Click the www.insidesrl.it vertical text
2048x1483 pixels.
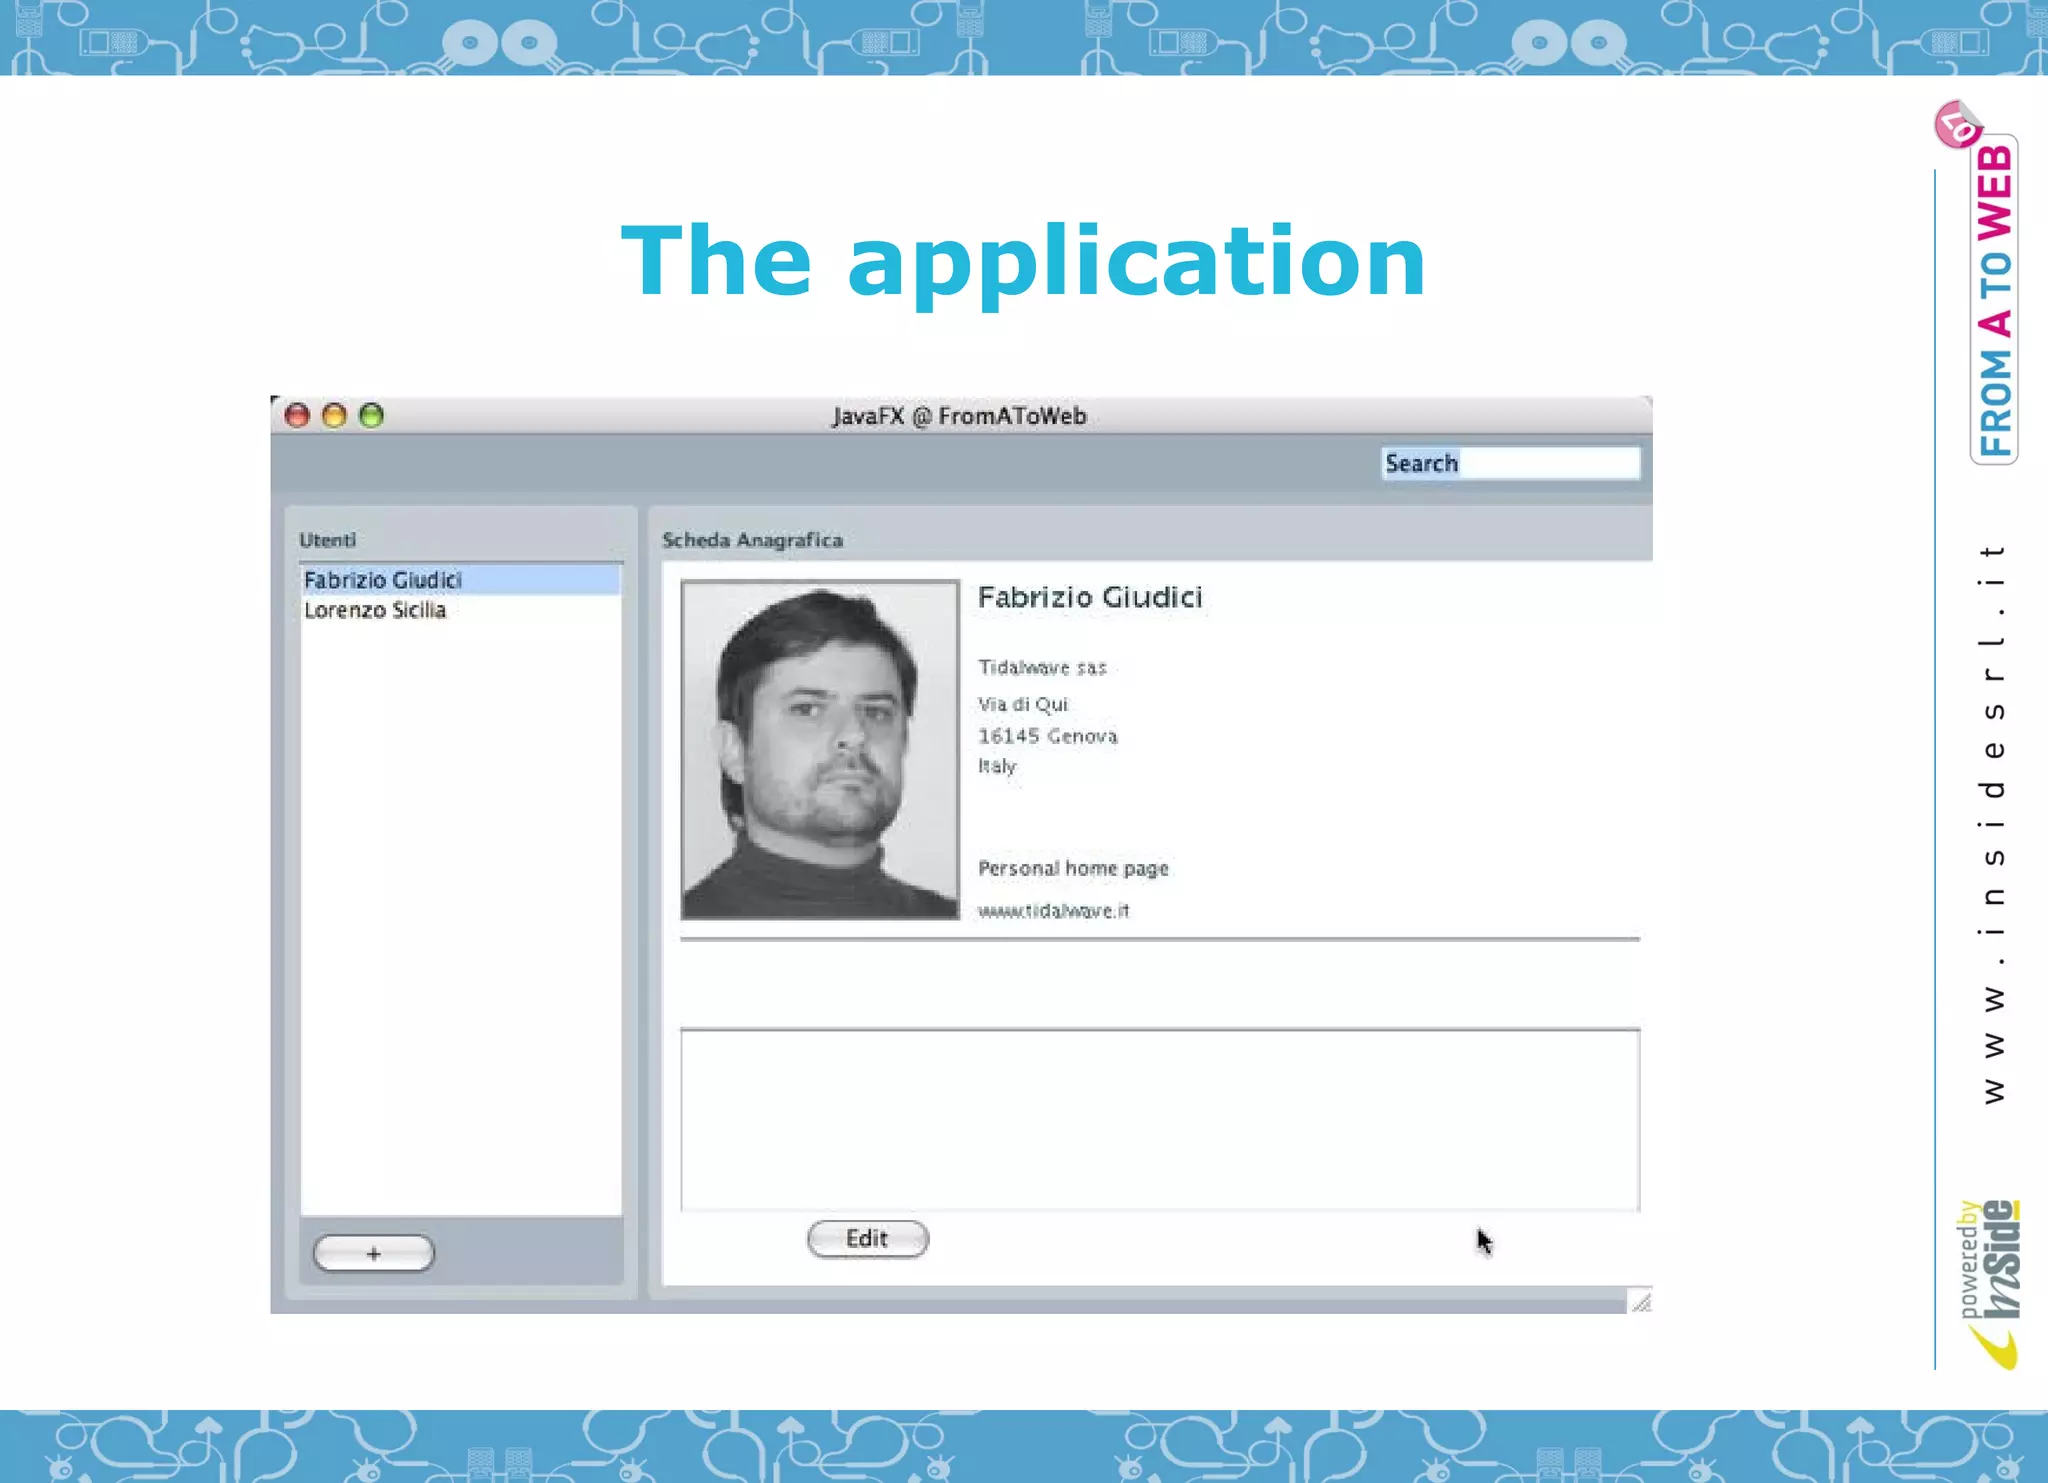[1993, 825]
